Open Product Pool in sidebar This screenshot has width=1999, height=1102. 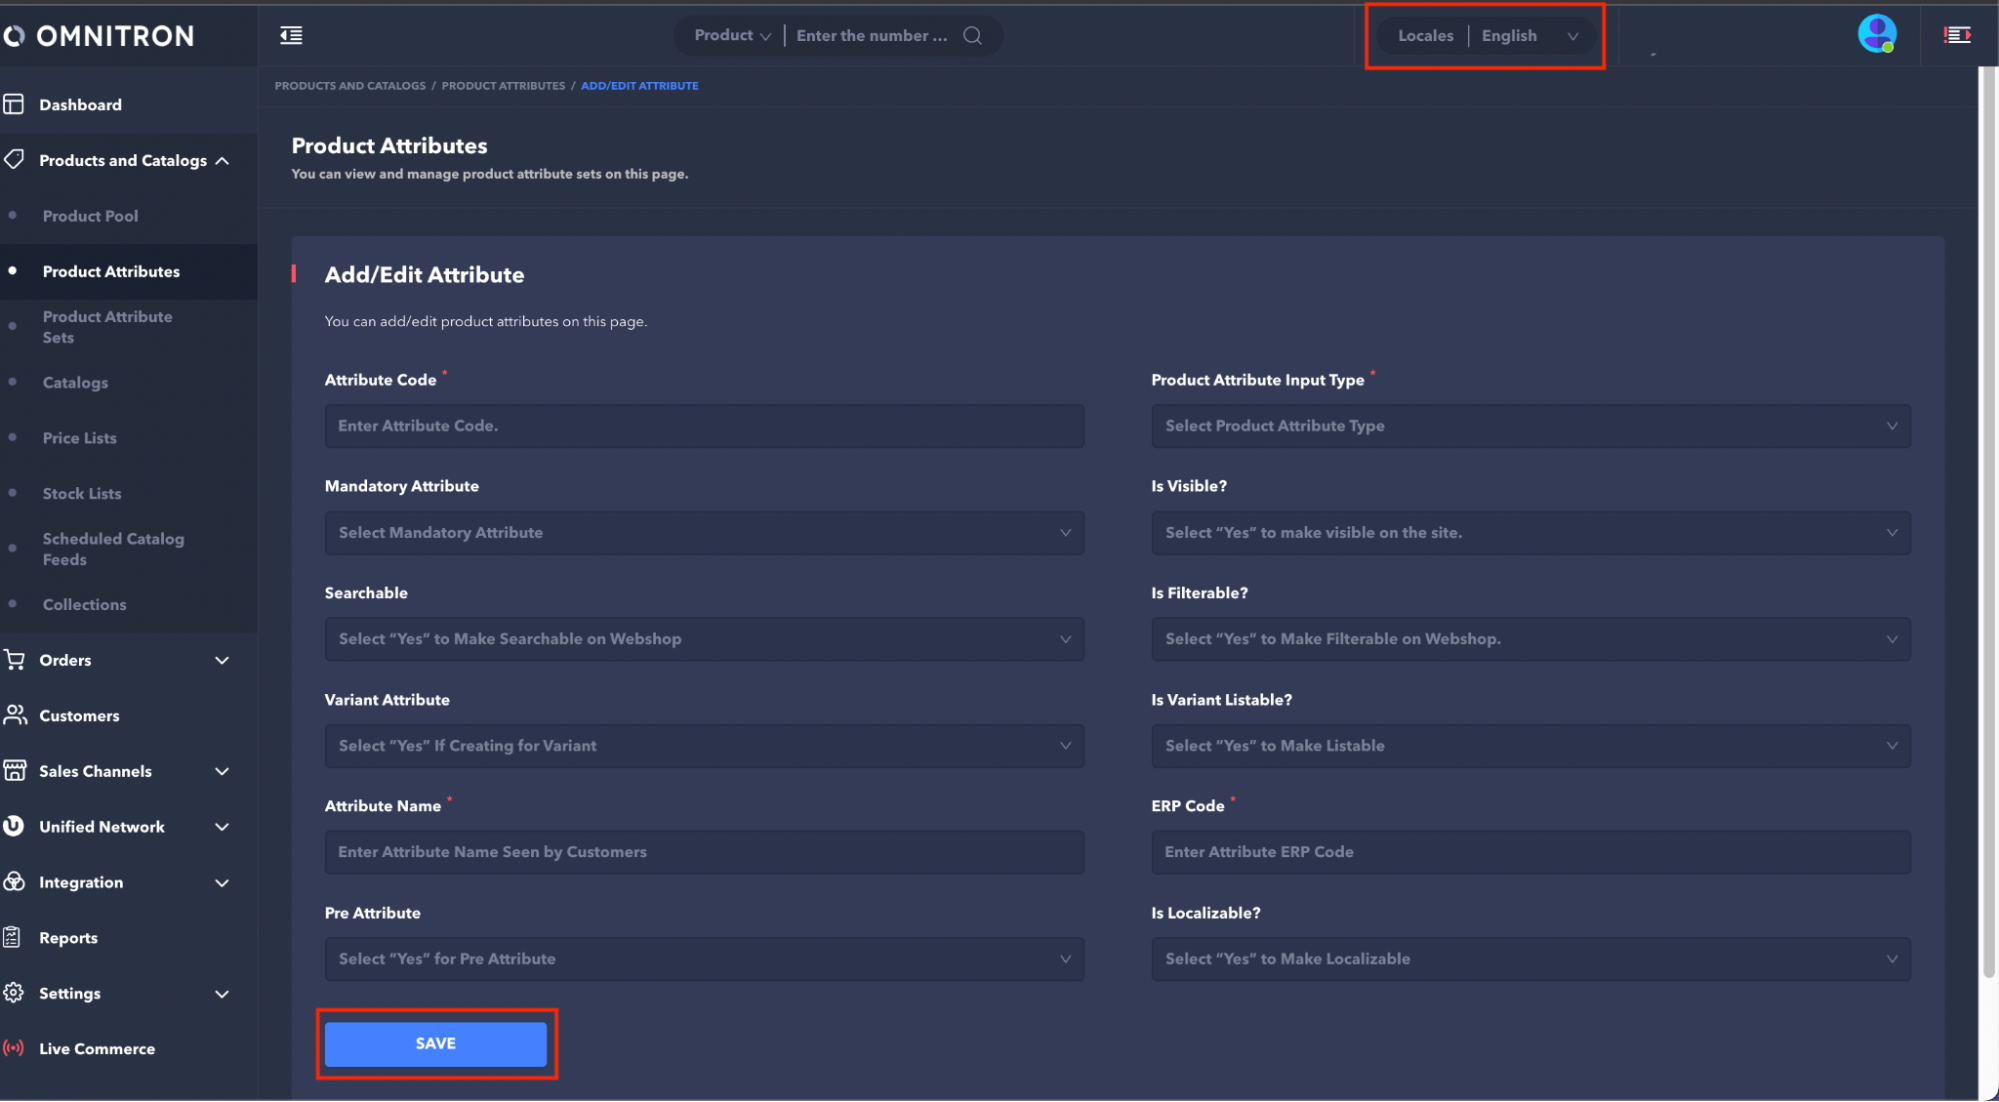(x=90, y=216)
